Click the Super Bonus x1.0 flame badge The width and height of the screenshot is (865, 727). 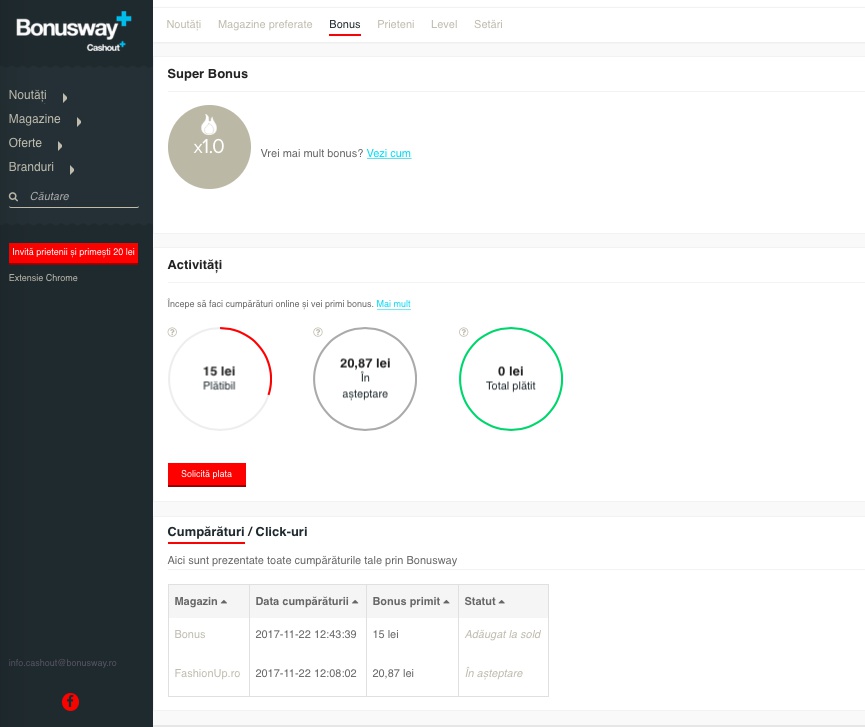tap(209, 147)
